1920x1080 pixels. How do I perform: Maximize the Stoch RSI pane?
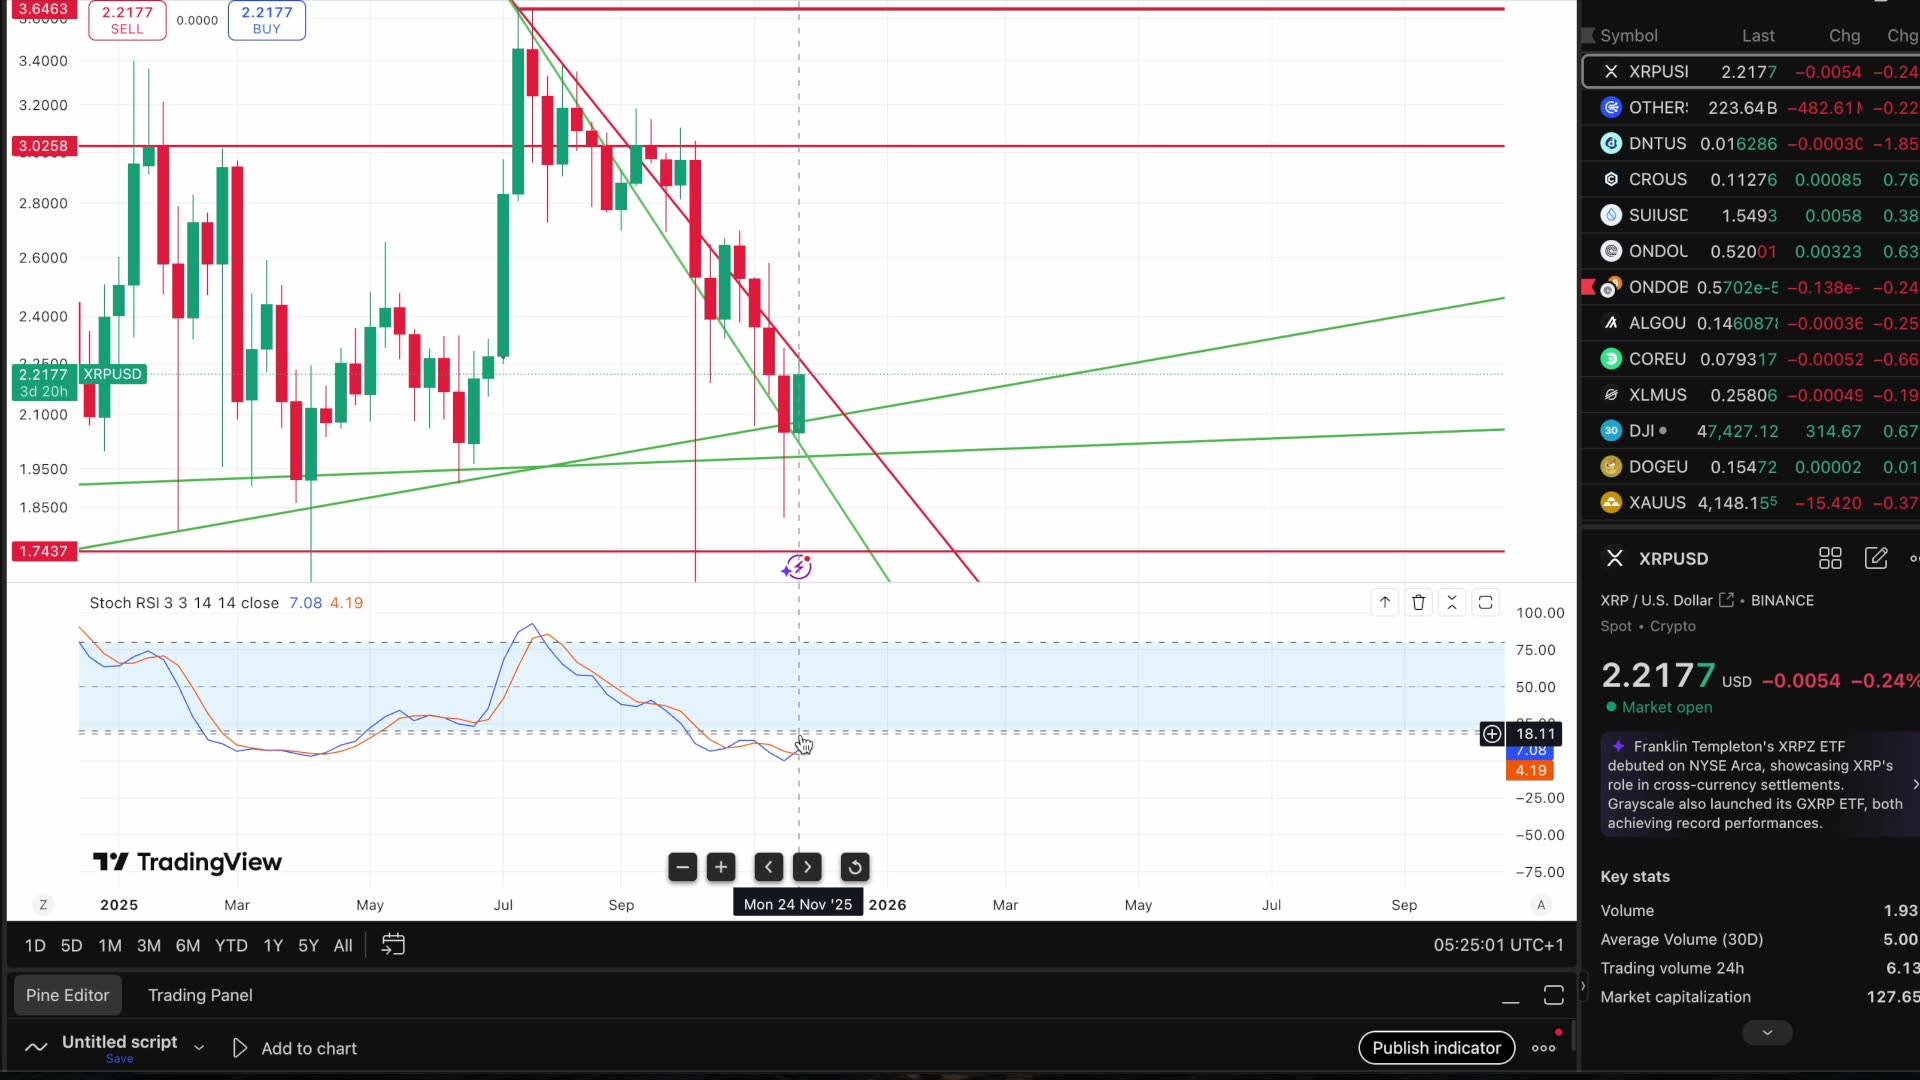click(x=1486, y=602)
